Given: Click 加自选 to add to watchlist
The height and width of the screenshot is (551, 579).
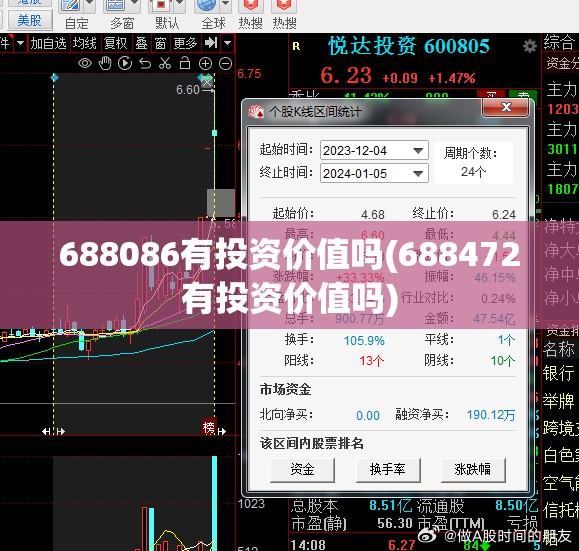Looking at the screenshot, I should point(48,43).
